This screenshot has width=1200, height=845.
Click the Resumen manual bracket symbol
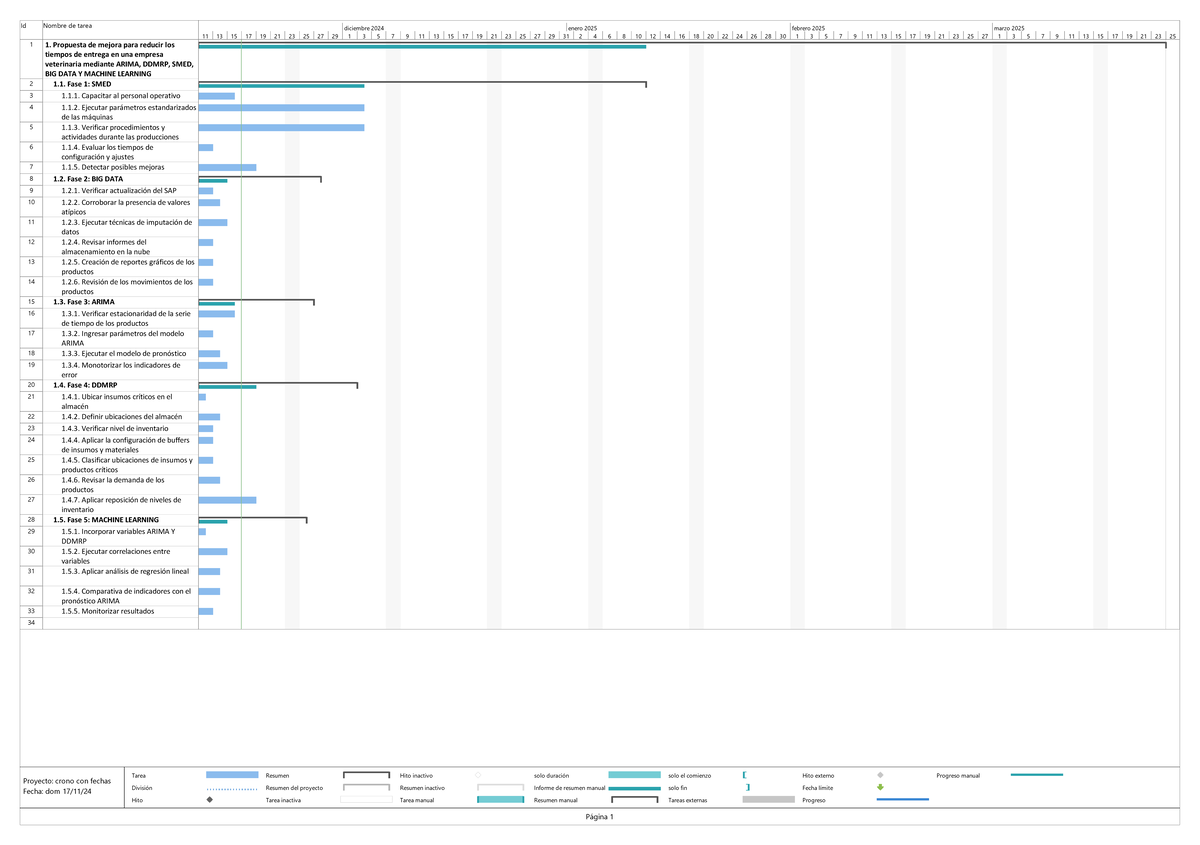click(x=634, y=800)
